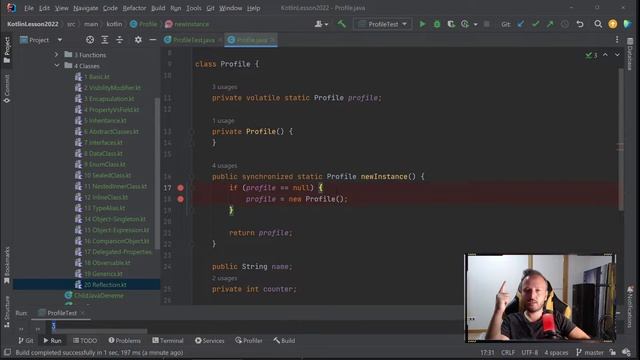The image size is (640, 360).
Task: Open the Services tool window
Action: pyautogui.click(x=209, y=340)
